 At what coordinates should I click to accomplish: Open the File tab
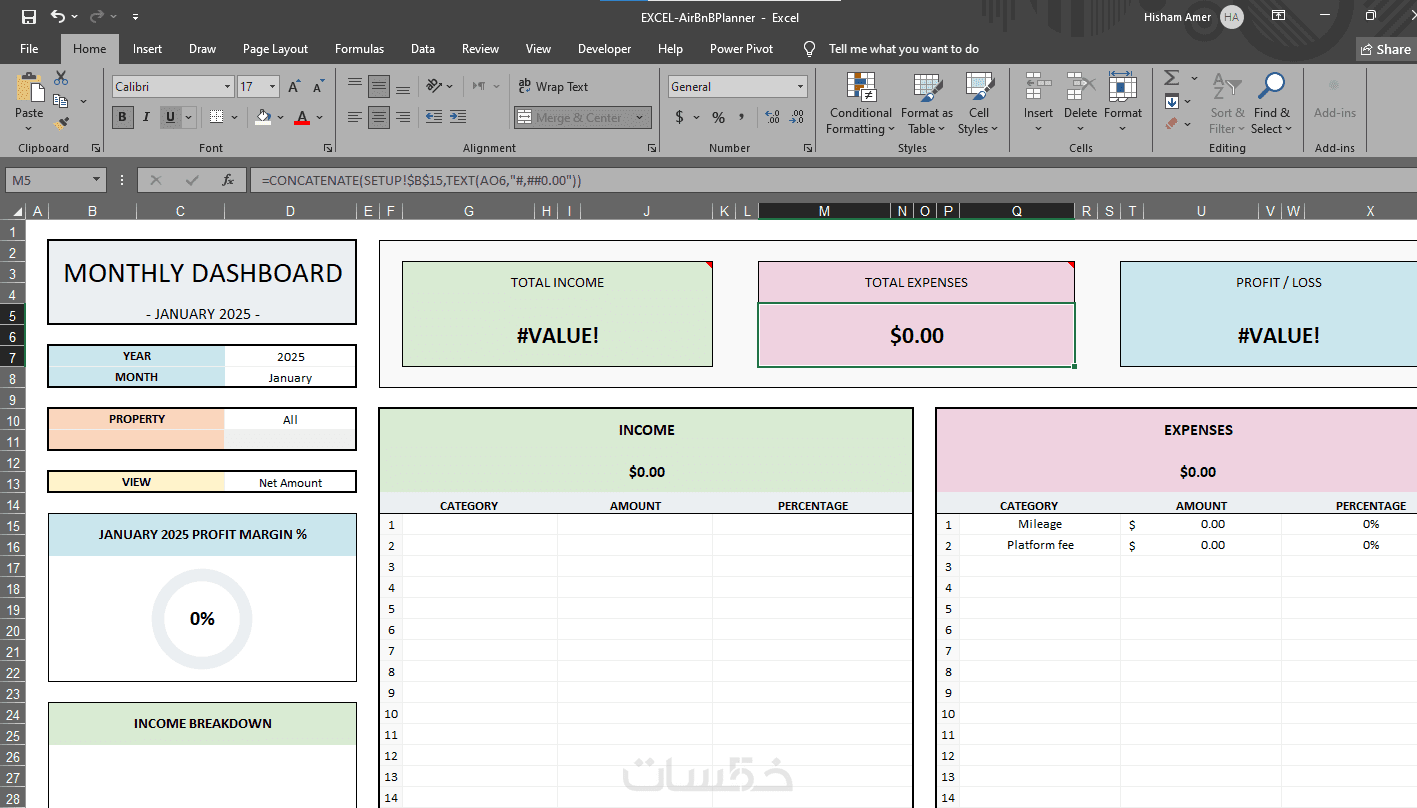29,49
